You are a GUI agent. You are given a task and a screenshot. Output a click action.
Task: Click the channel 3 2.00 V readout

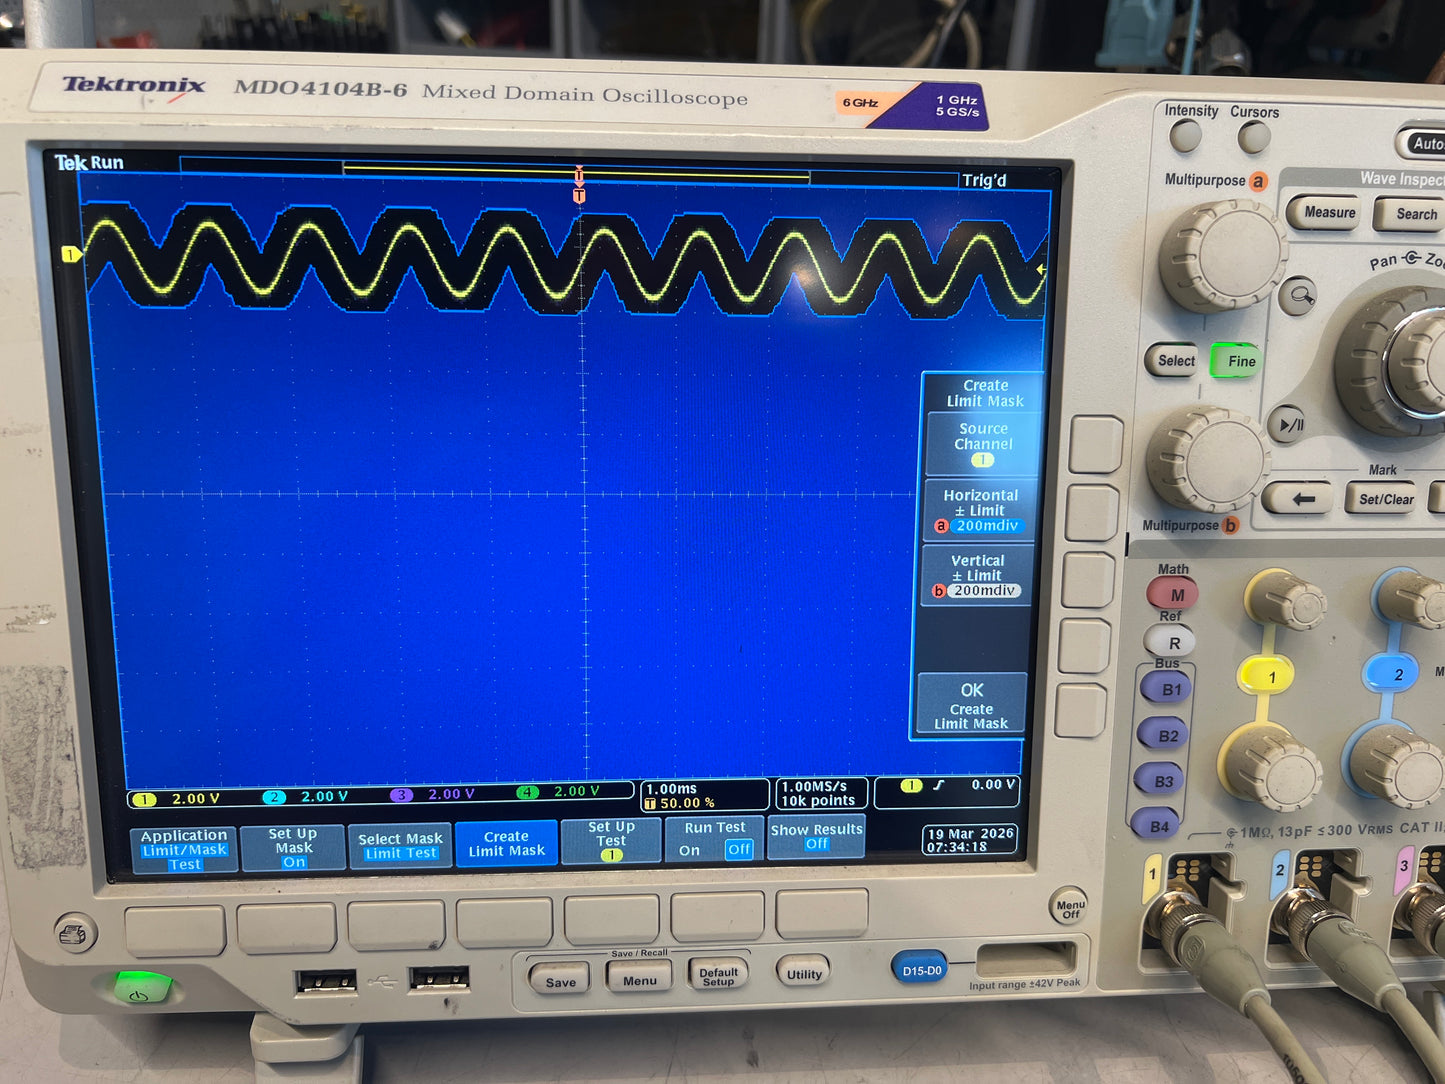(x=432, y=794)
